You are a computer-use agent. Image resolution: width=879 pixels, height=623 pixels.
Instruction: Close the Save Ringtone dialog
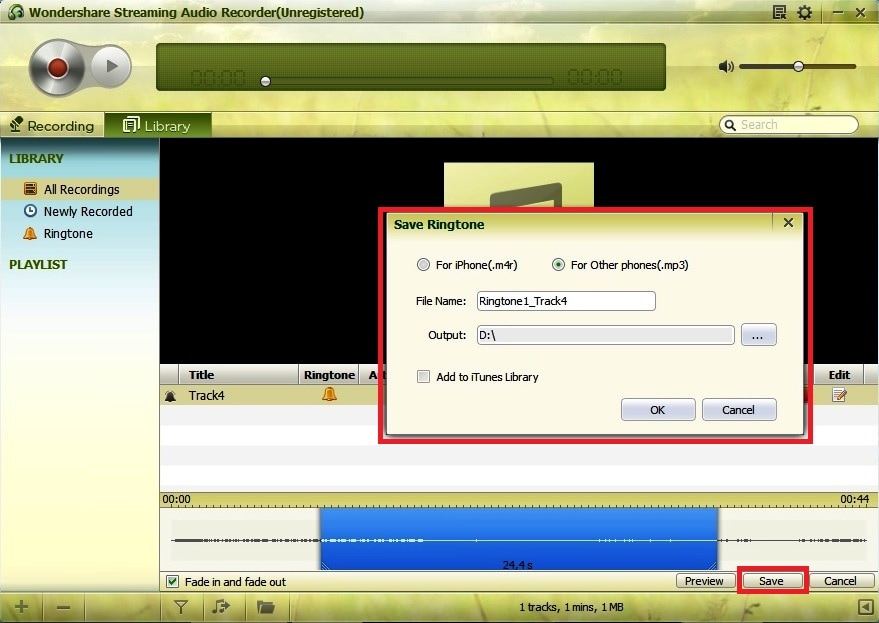788,223
